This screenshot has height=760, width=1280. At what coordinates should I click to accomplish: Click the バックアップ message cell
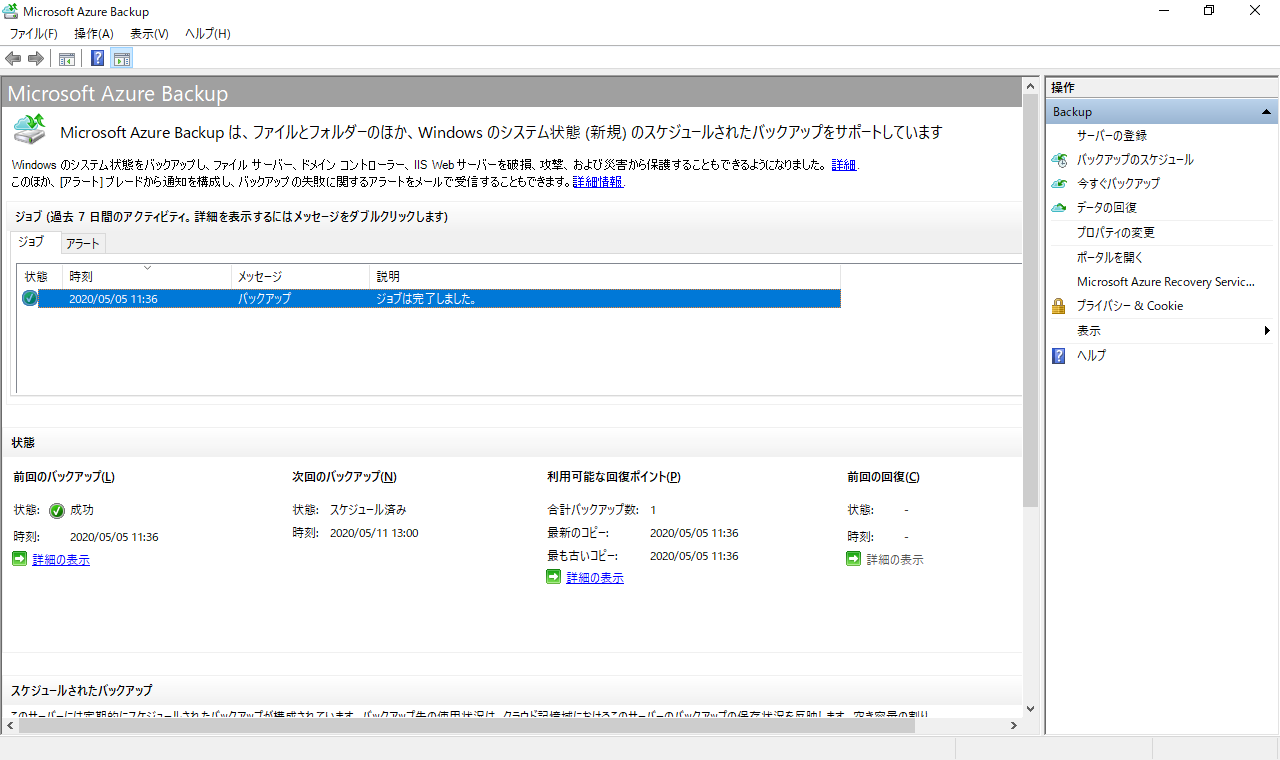(x=264, y=298)
